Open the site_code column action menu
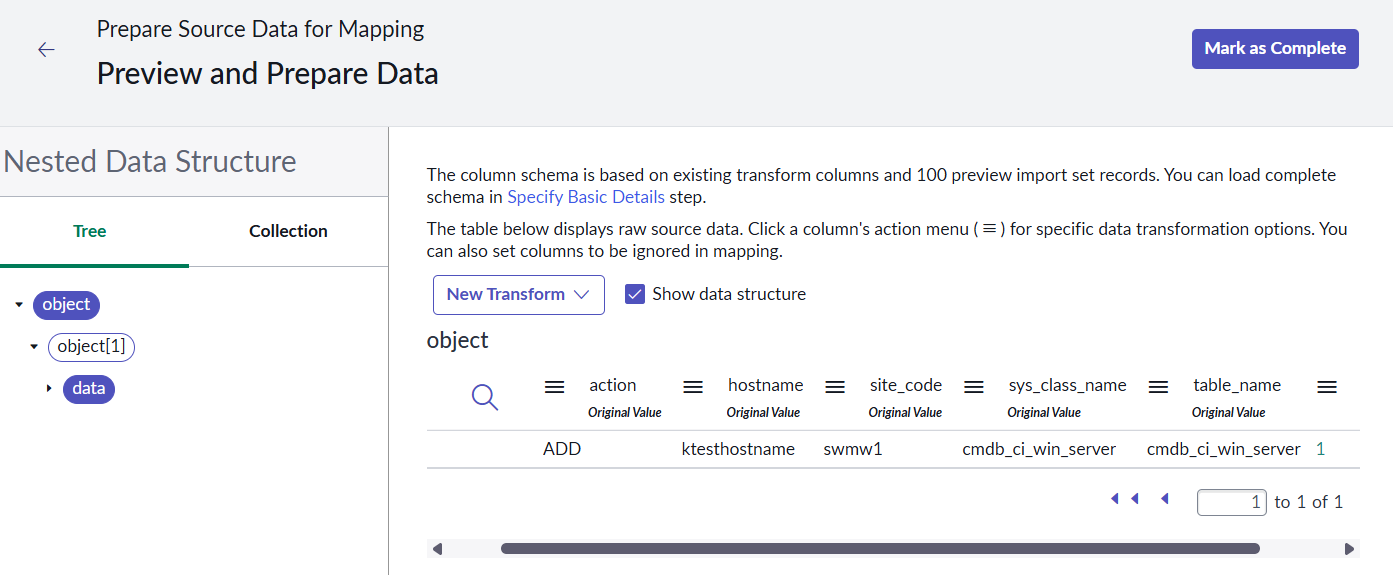 coord(835,387)
